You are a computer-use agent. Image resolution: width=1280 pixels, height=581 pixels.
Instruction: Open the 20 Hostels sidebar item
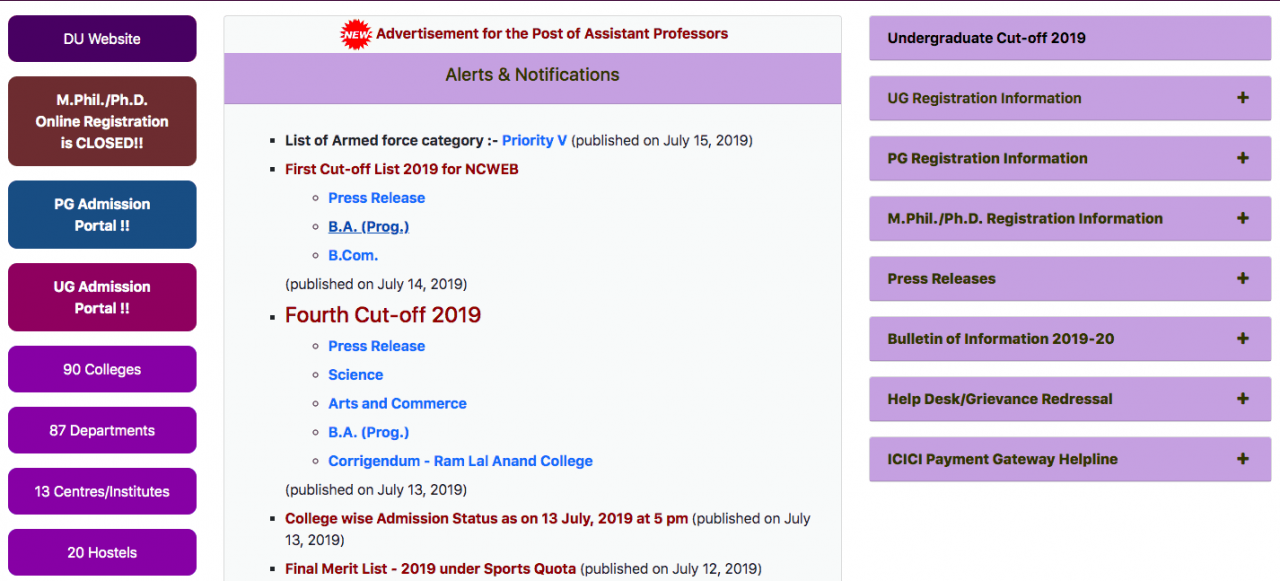pos(102,552)
